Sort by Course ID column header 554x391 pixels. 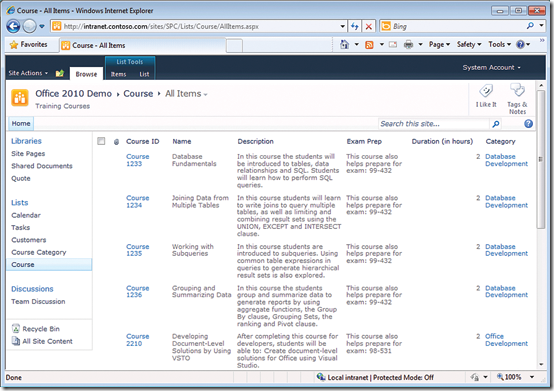pyautogui.click(x=143, y=141)
